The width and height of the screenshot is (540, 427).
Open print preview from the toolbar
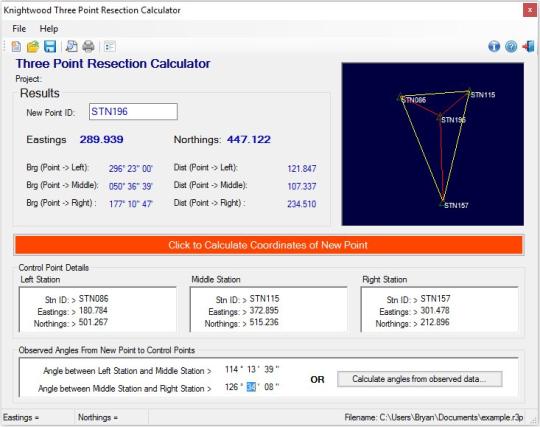pyautogui.click(x=72, y=46)
